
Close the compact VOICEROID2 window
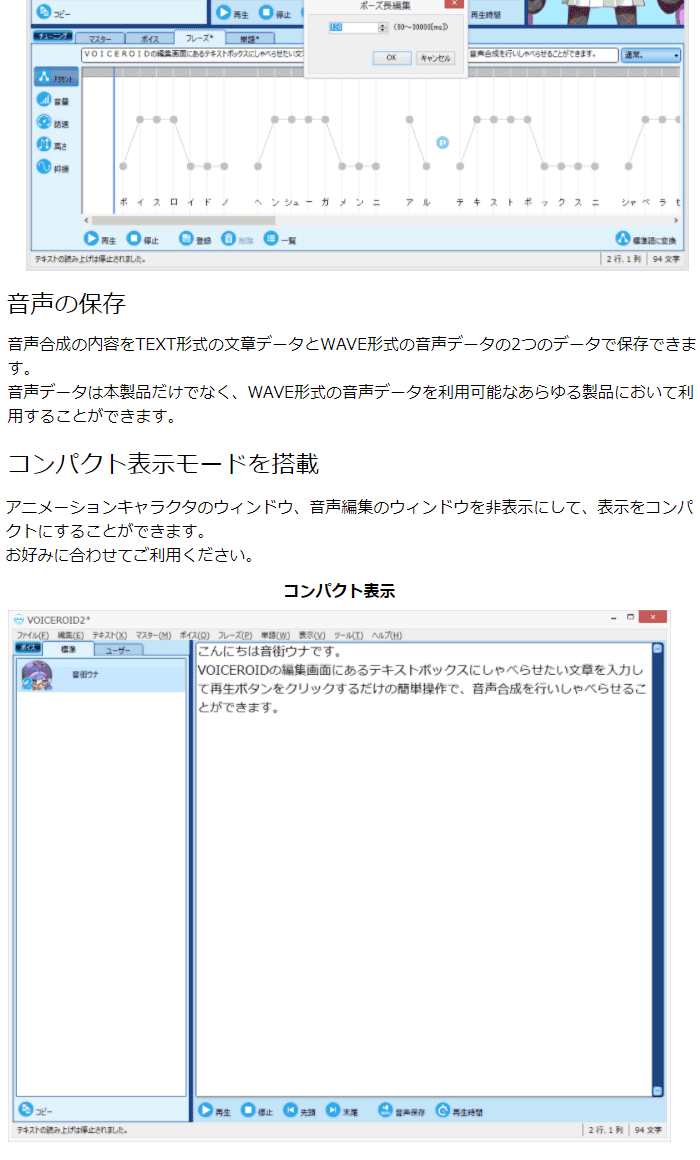653,617
